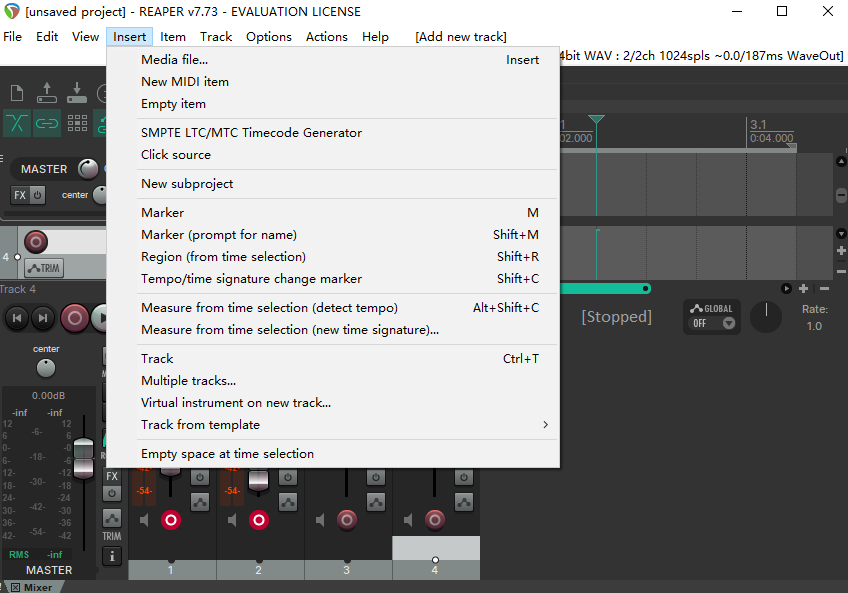This screenshot has height=593, width=848.
Task: Click the monitoring speaker icon on mixer track 1
Action: tap(144, 520)
